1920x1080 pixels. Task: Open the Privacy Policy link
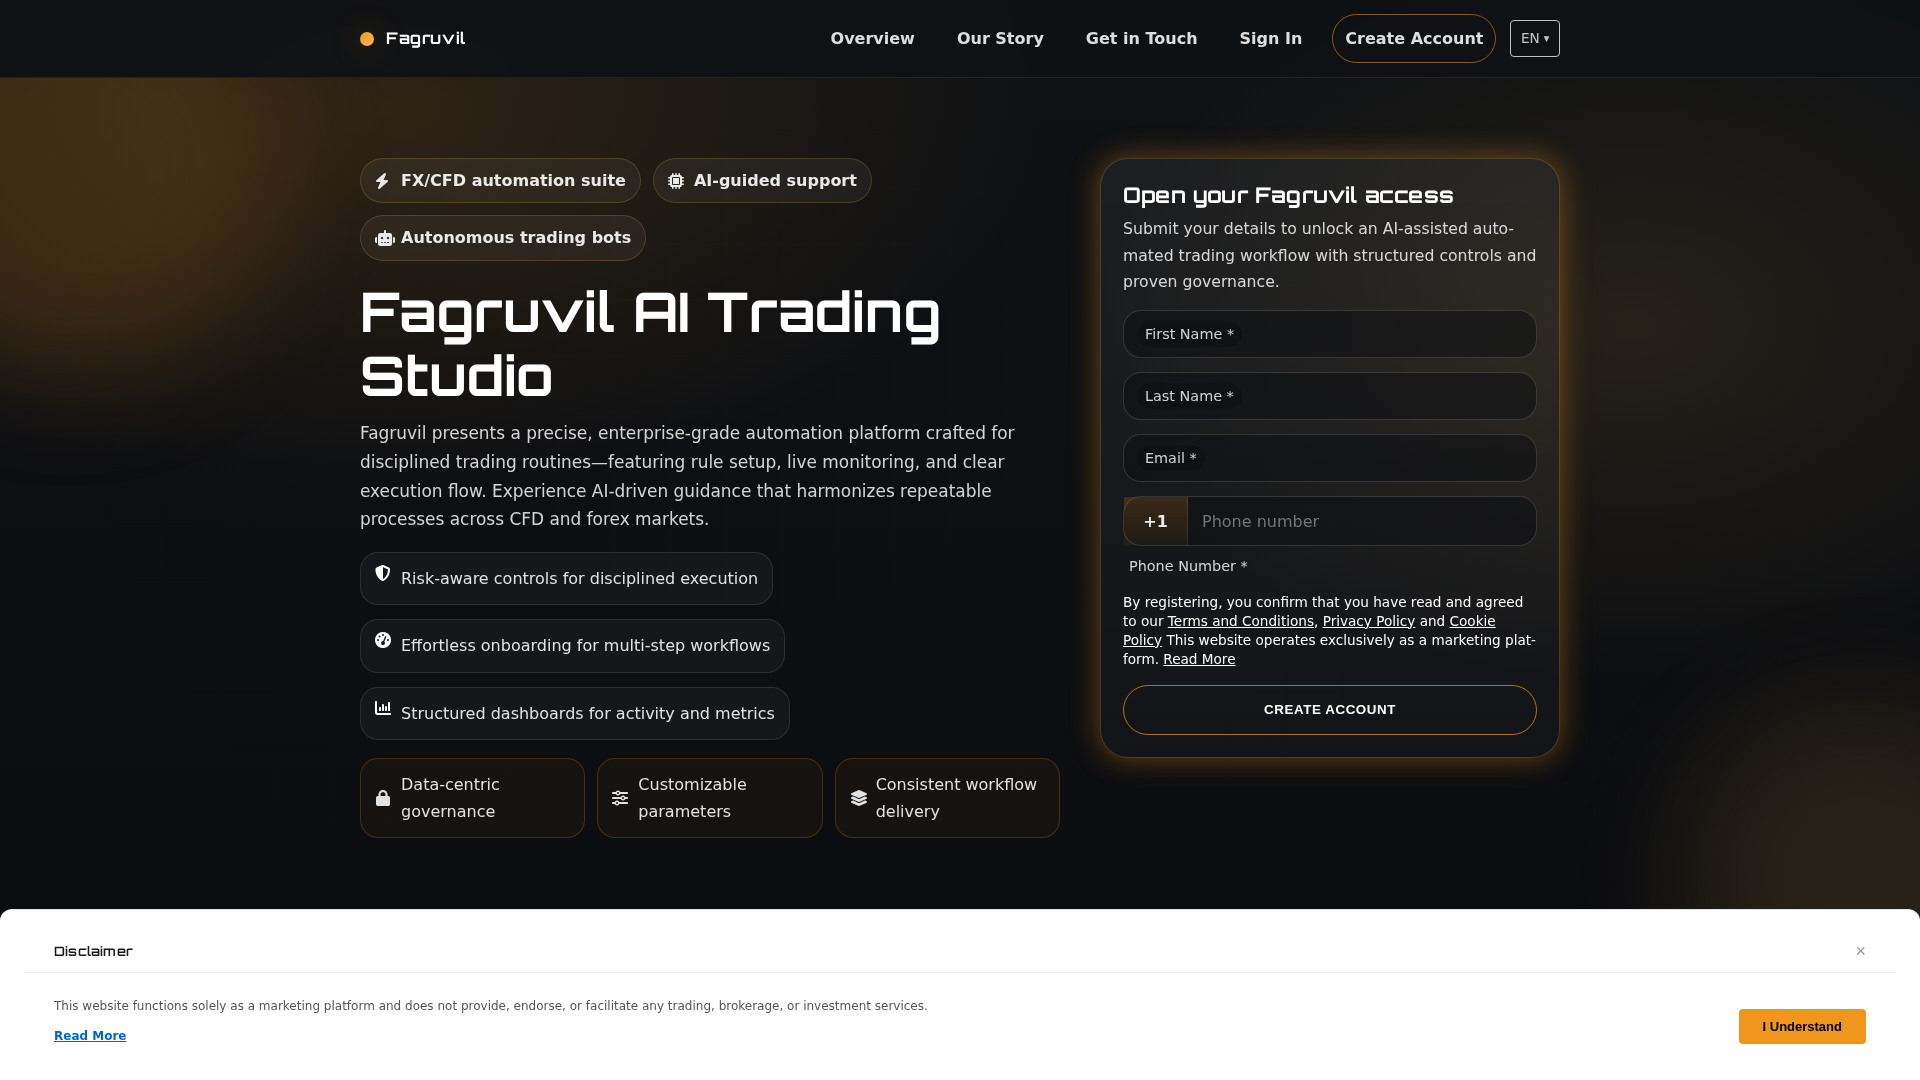[1369, 621]
